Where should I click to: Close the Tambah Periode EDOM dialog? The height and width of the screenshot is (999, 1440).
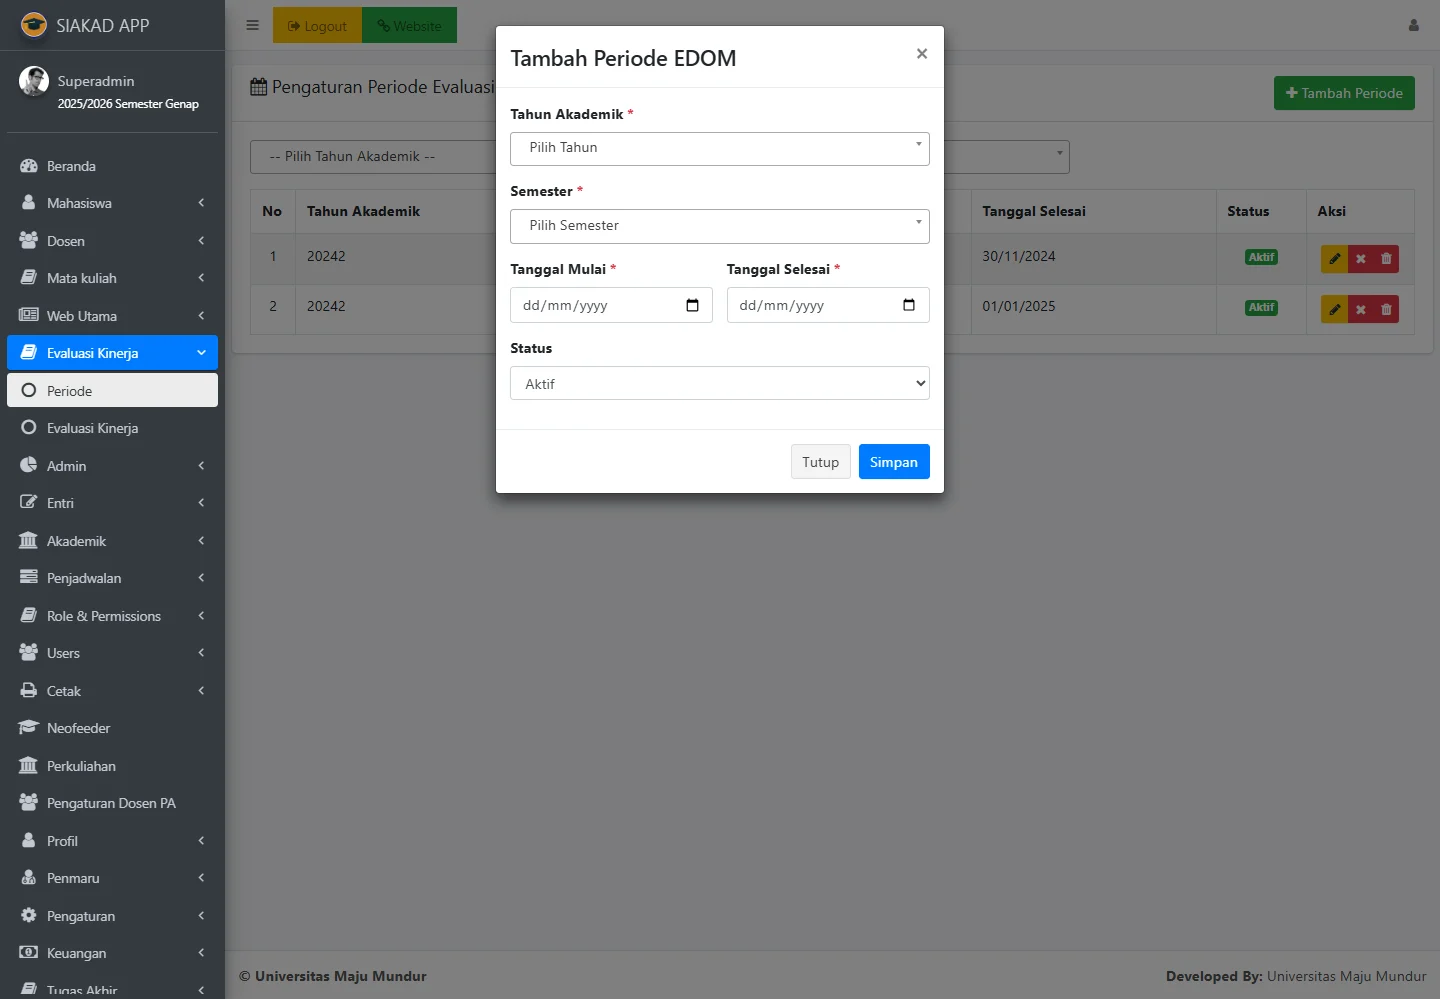(x=921, y=54)
